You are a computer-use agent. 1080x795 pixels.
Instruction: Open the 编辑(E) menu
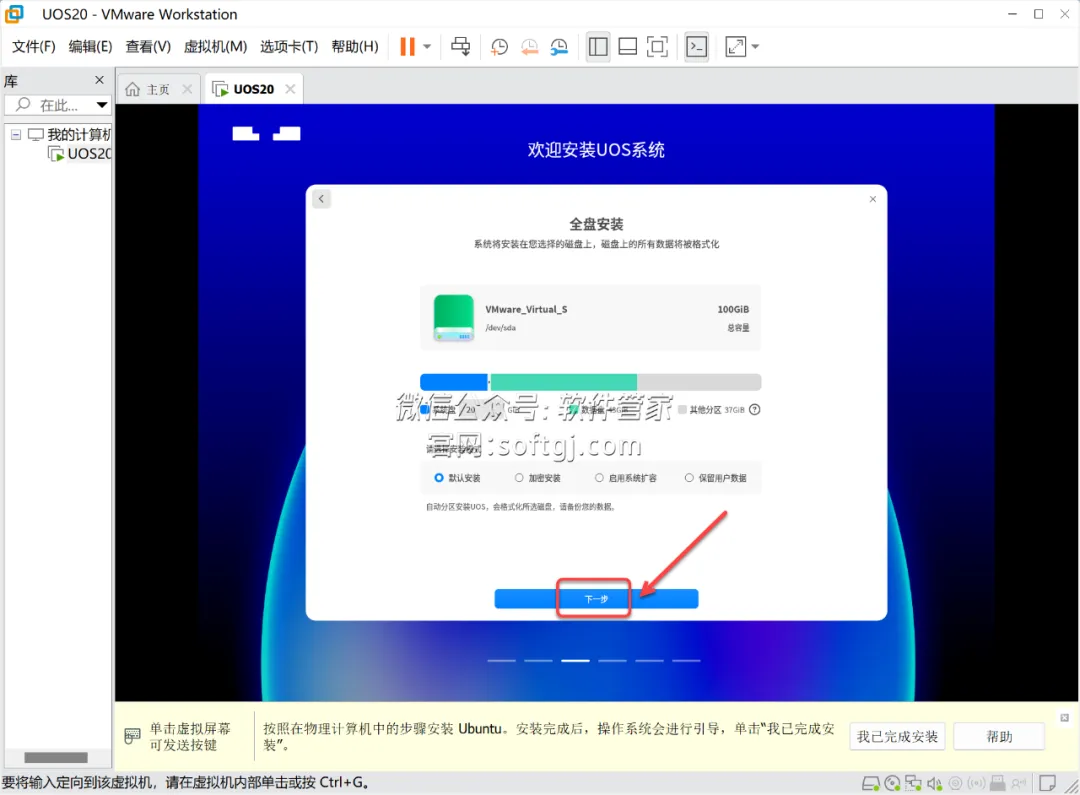[90, 47]
